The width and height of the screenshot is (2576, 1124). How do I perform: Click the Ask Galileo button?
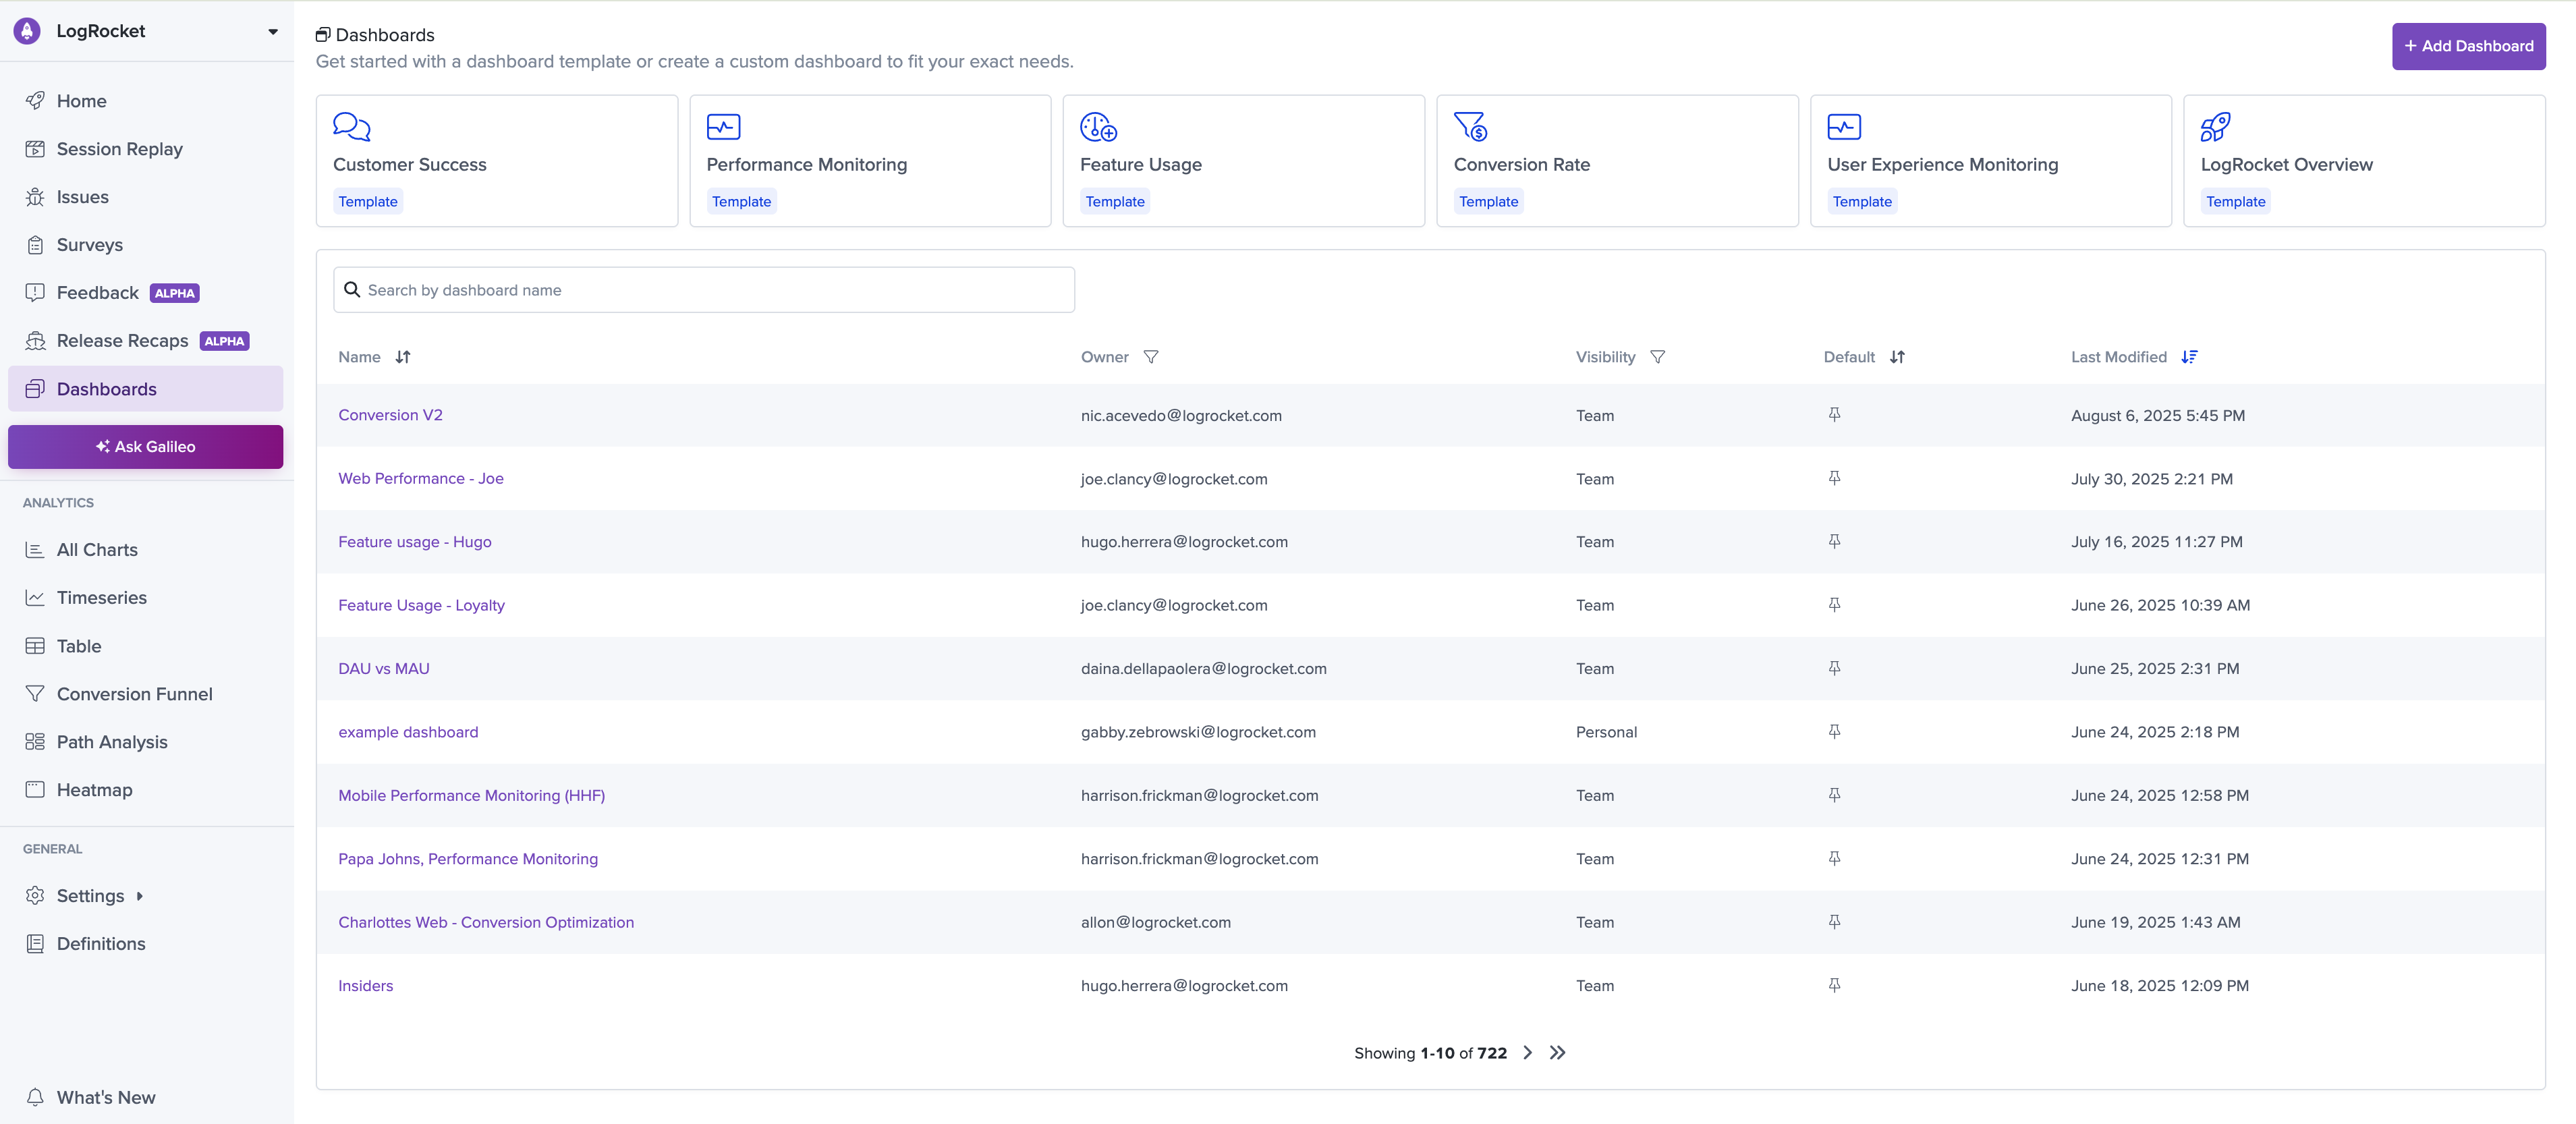(146, 447)
